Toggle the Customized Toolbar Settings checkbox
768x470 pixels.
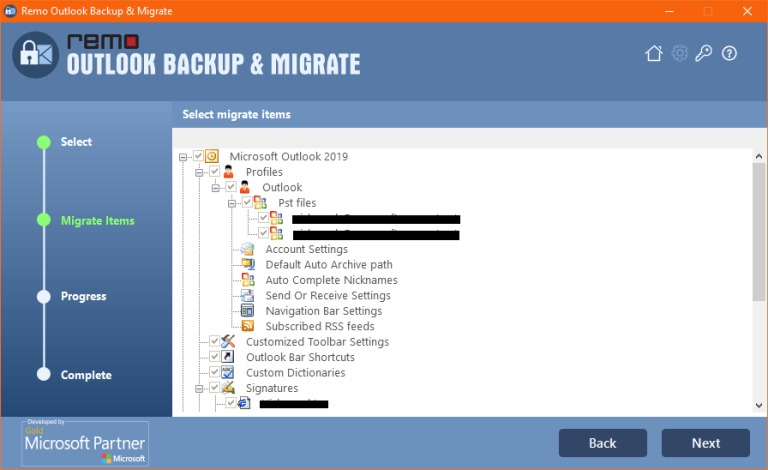(x=215, y=341)
